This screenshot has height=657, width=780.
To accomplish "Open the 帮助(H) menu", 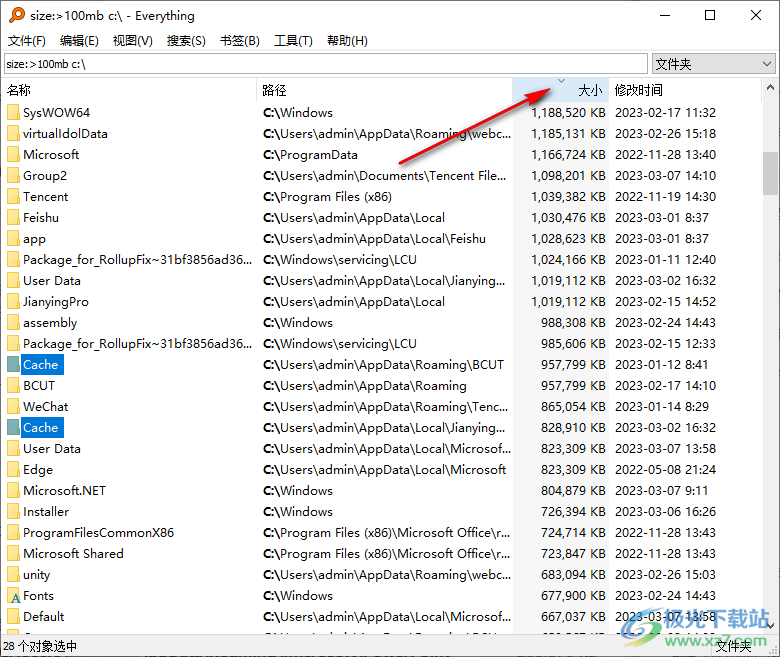I will click(x=347, y=41).
